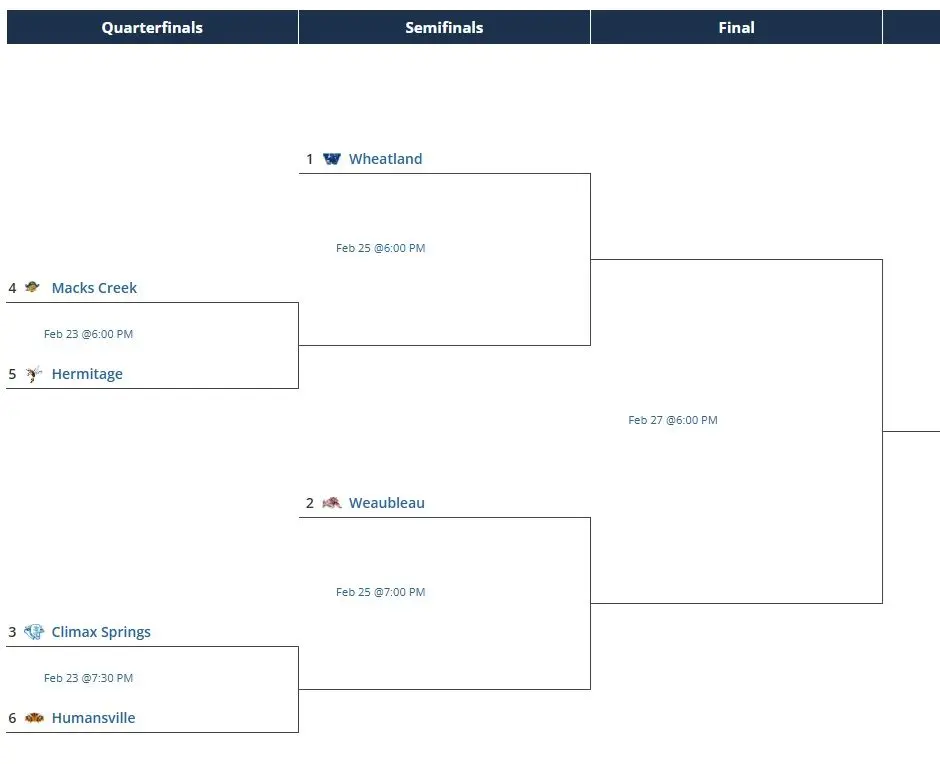The height and width of the screenshot is (764, 940).
Task: Click the Wheatland team logo icon
Action: 332,159
